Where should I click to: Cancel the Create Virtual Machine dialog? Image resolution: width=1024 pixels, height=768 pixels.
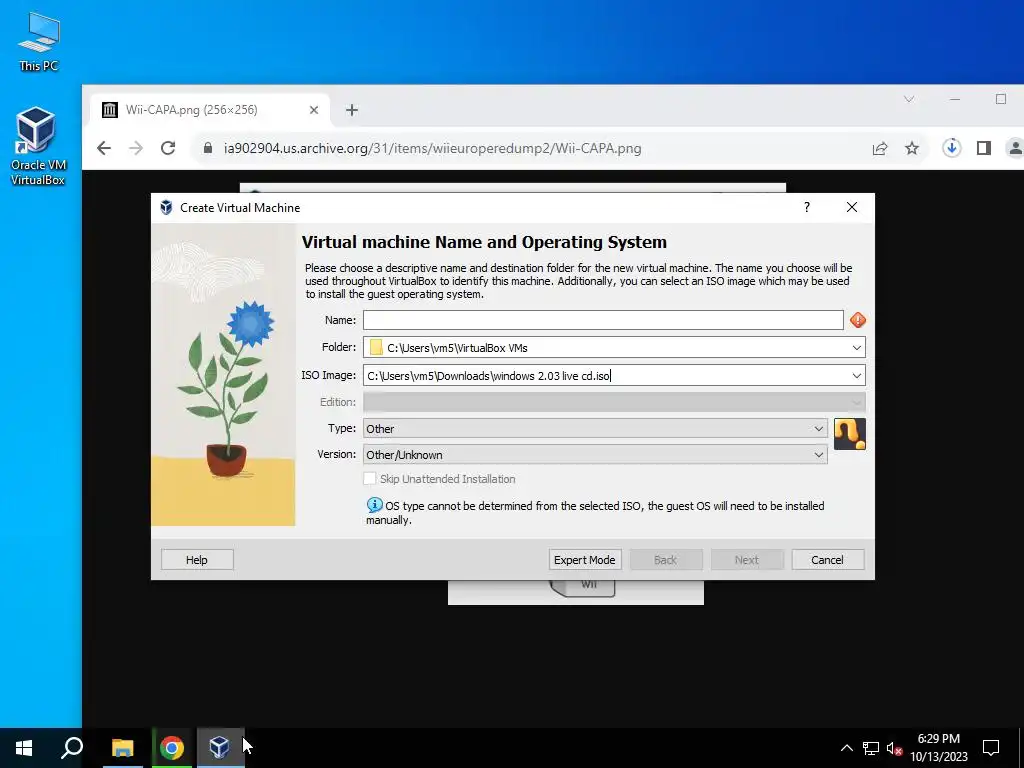pyautogui.click(x=827, y=560)
